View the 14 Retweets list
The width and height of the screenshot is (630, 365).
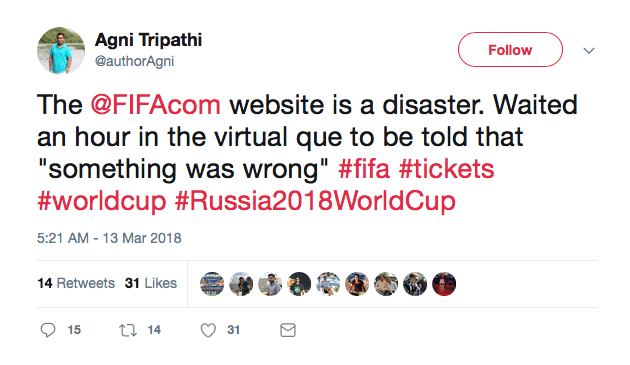click(76, 283)
